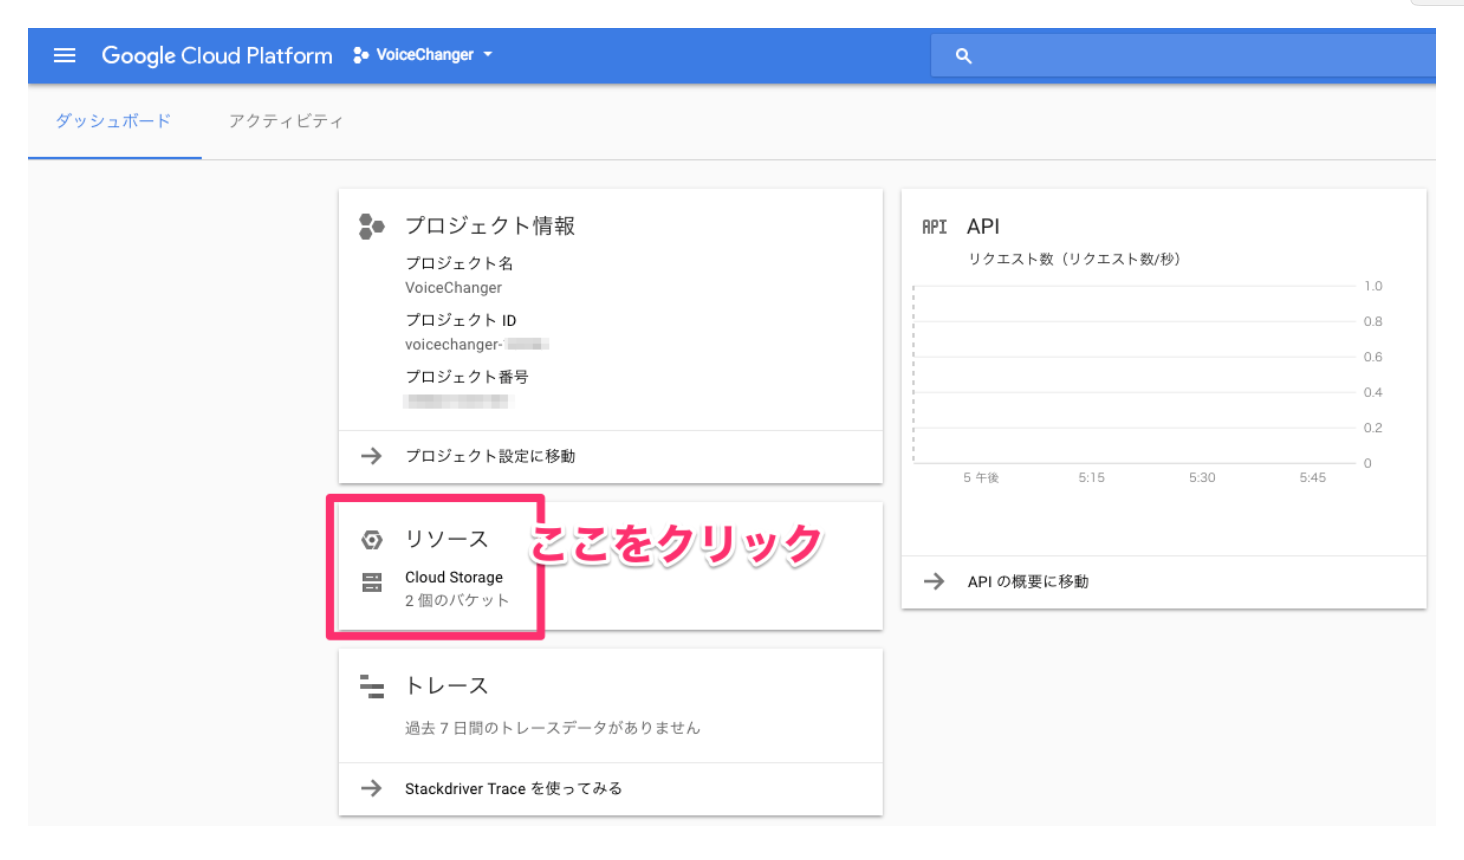1464x860 pixels.
Task: Click 過去 7 日間のトレースデータがありません message
Action: 553,728
